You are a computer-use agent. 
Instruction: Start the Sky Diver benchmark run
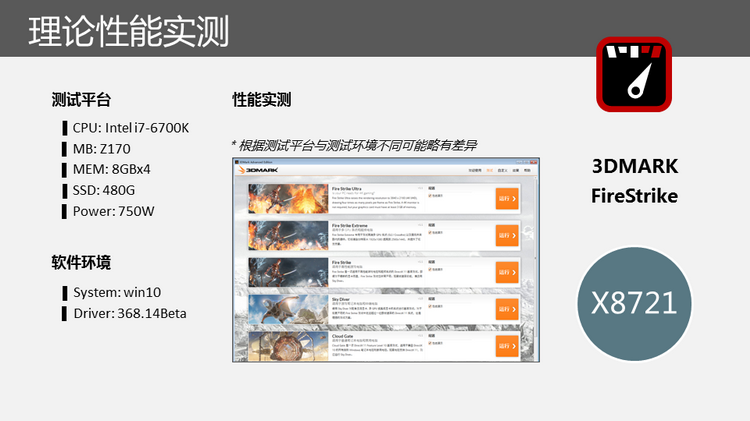click(x=506, y=309)
